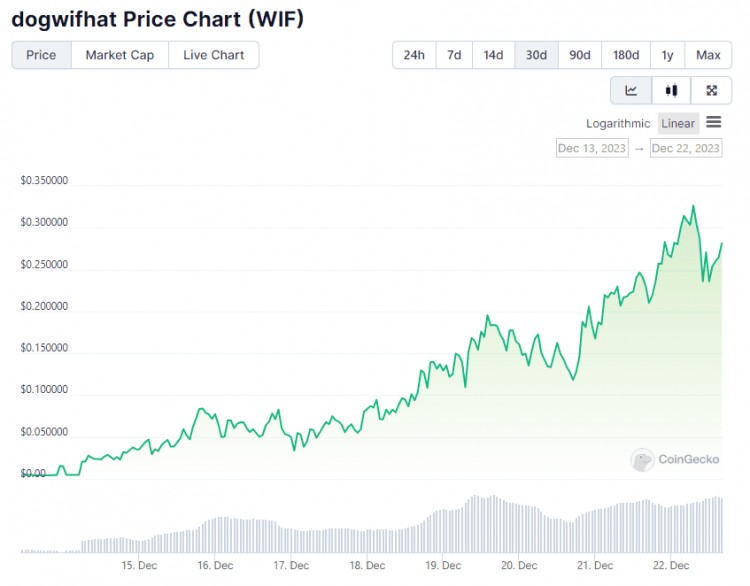Click the fullscreen expand chart icon
750x586 pixels.
point(711,90)
